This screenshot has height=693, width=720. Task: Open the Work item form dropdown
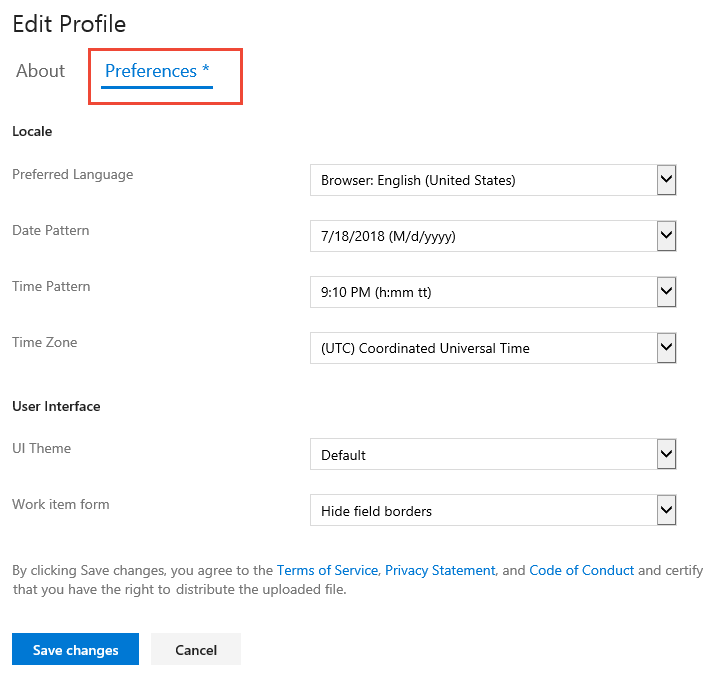tap(493, 510)
